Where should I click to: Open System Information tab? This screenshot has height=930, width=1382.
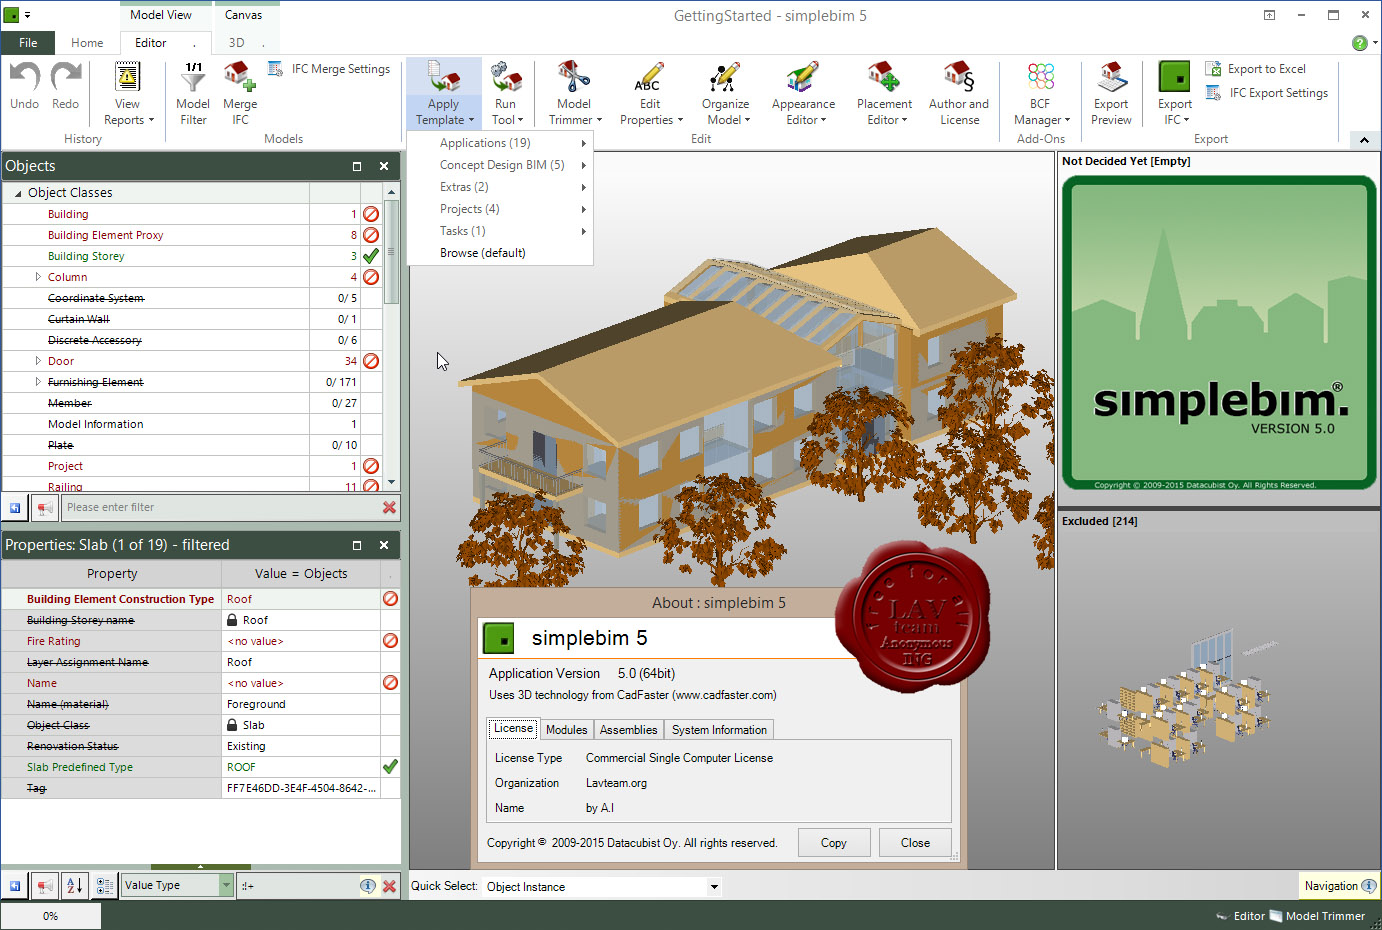point(719,730)
